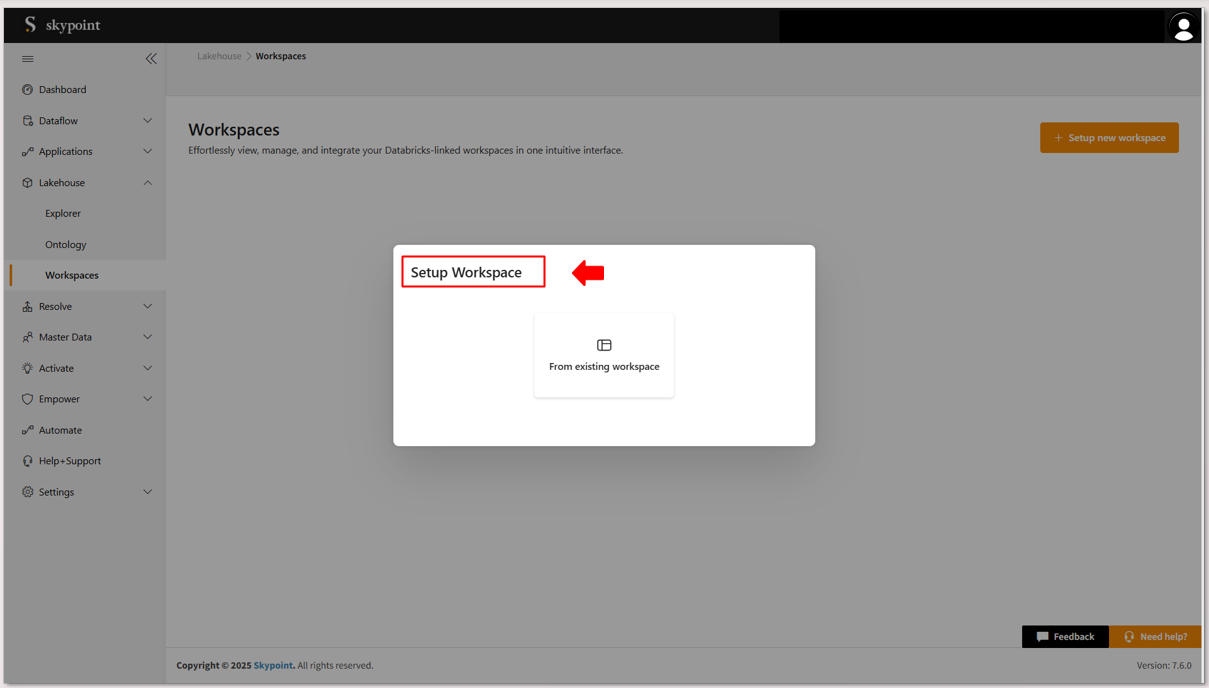The height and width of the screenshot is (688, 1209).
Task: Collapse the Lakehouse chevron
Action: 148,183
